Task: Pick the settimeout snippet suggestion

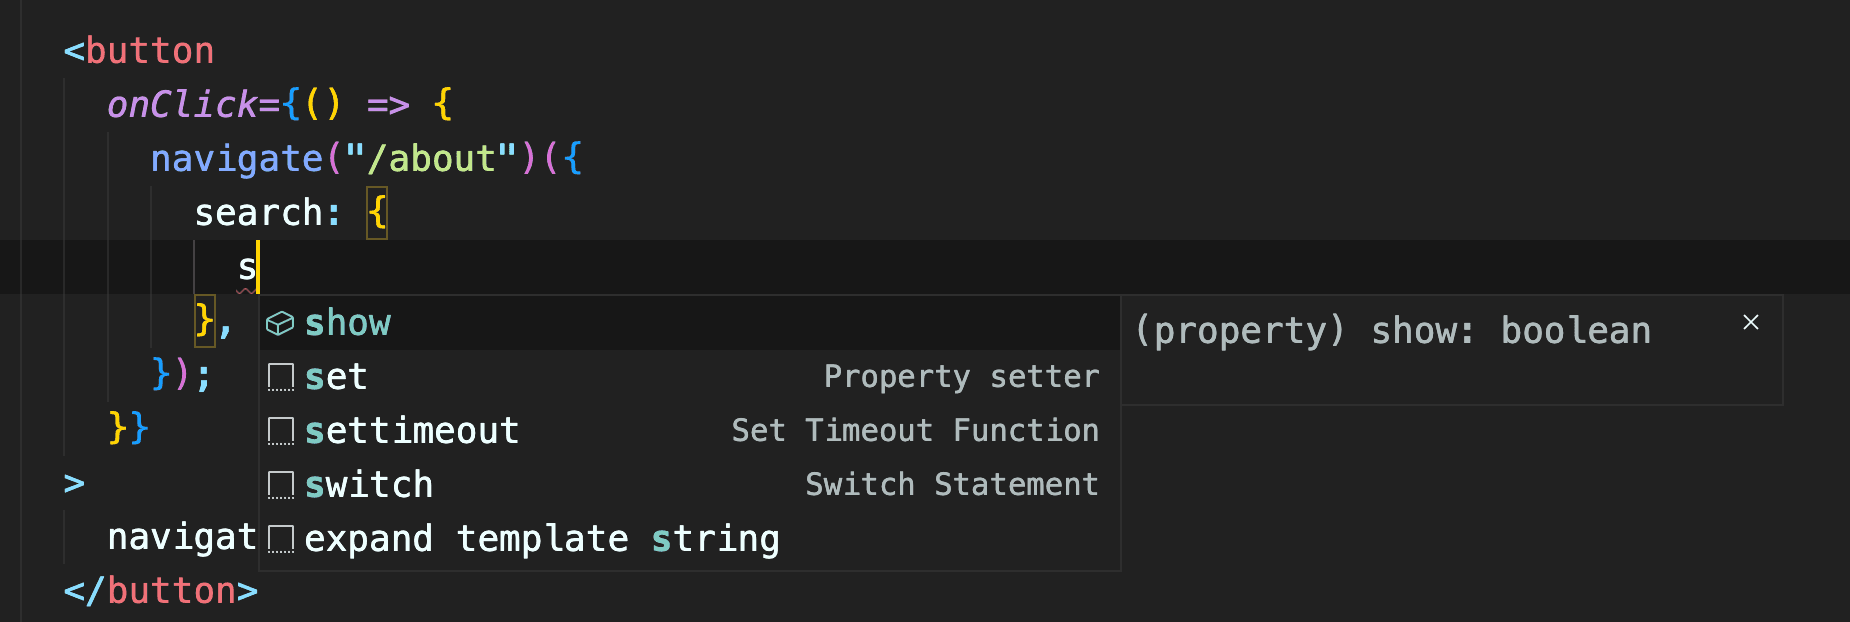Action: pos(690,431)
